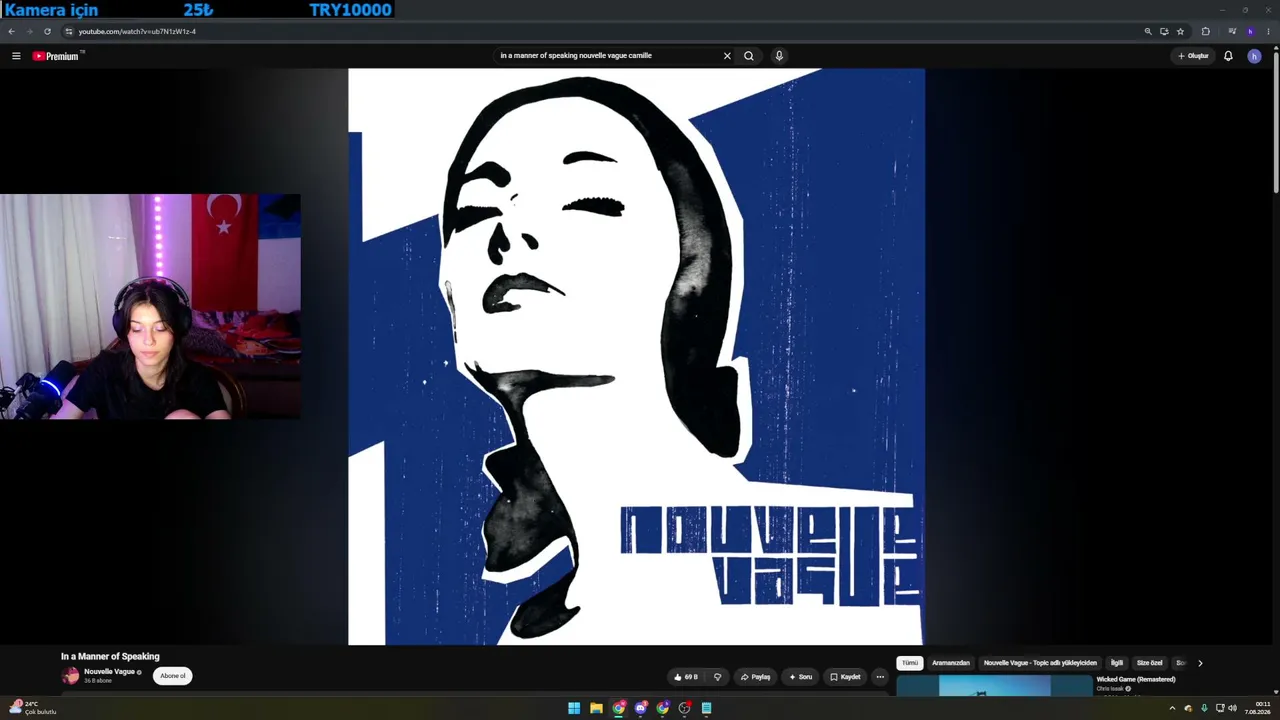Image resolution: width=1280 pixels, height=720 pixels.
Task: Open Wicked Game (Remastered) video title
Action: [x=1136, y=680]
